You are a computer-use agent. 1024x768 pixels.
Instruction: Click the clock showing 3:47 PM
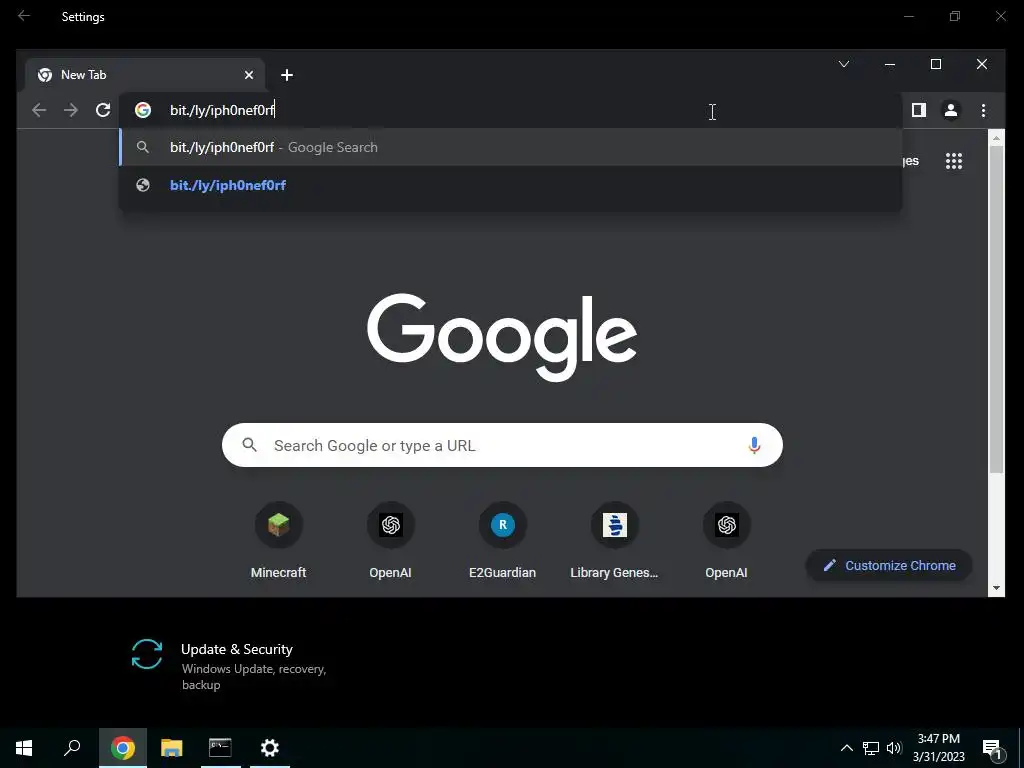938,739
